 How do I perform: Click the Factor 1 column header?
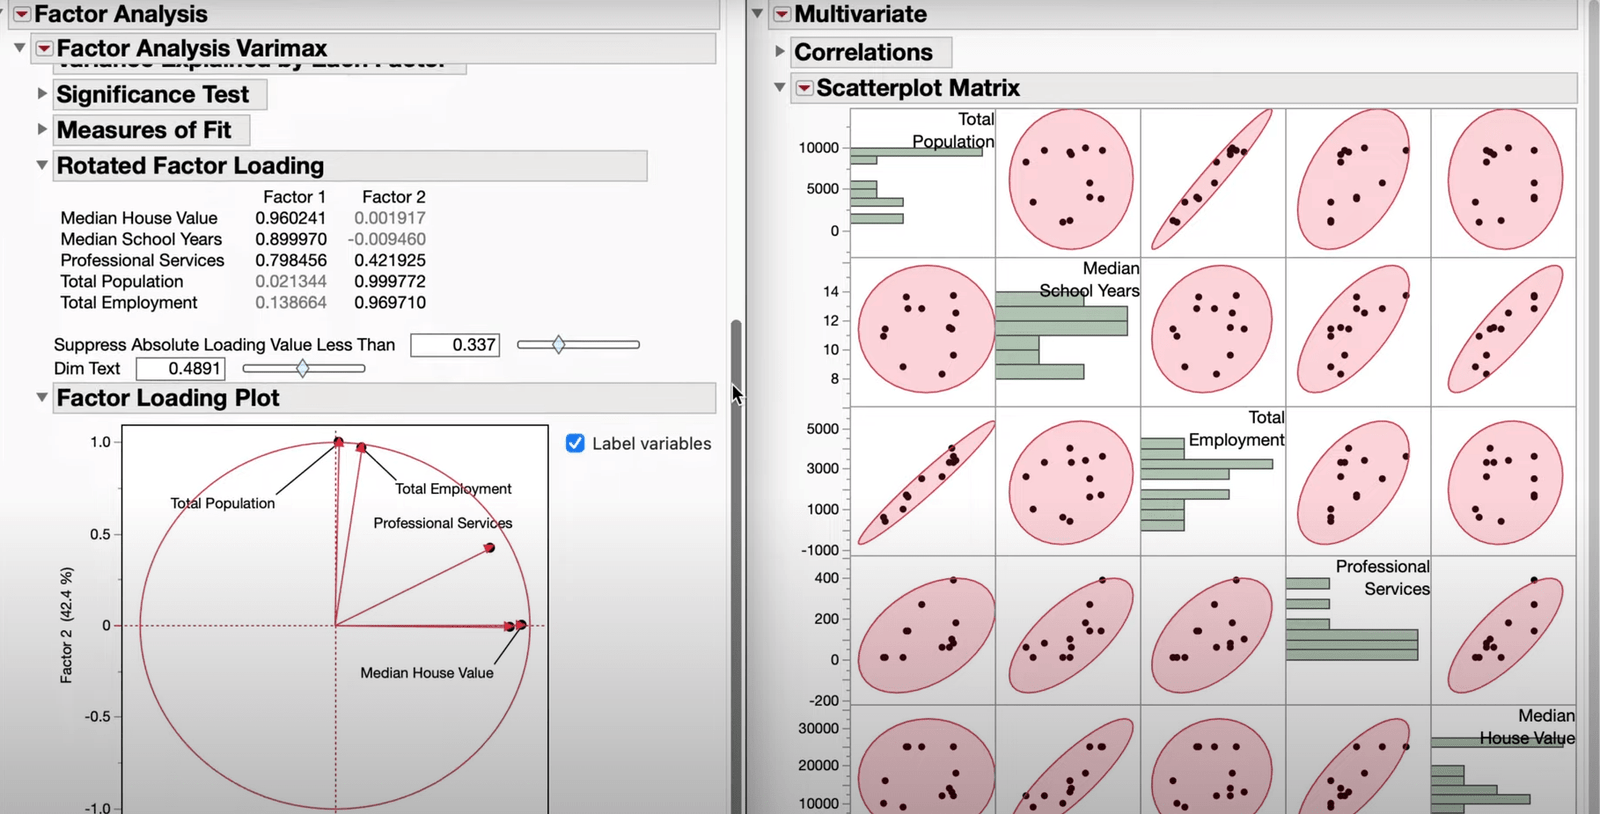click(294, 197)
